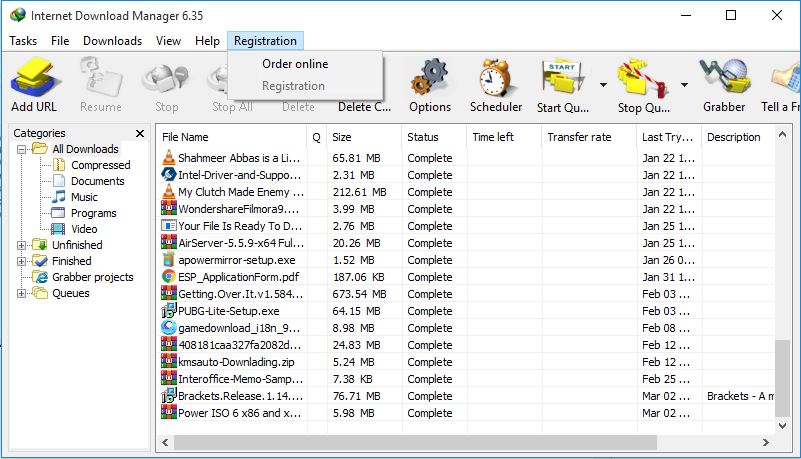Open the Grabber tool icon
Image resolution: width=801 pixels, height=459 pixels.
(x=724, y=78)
